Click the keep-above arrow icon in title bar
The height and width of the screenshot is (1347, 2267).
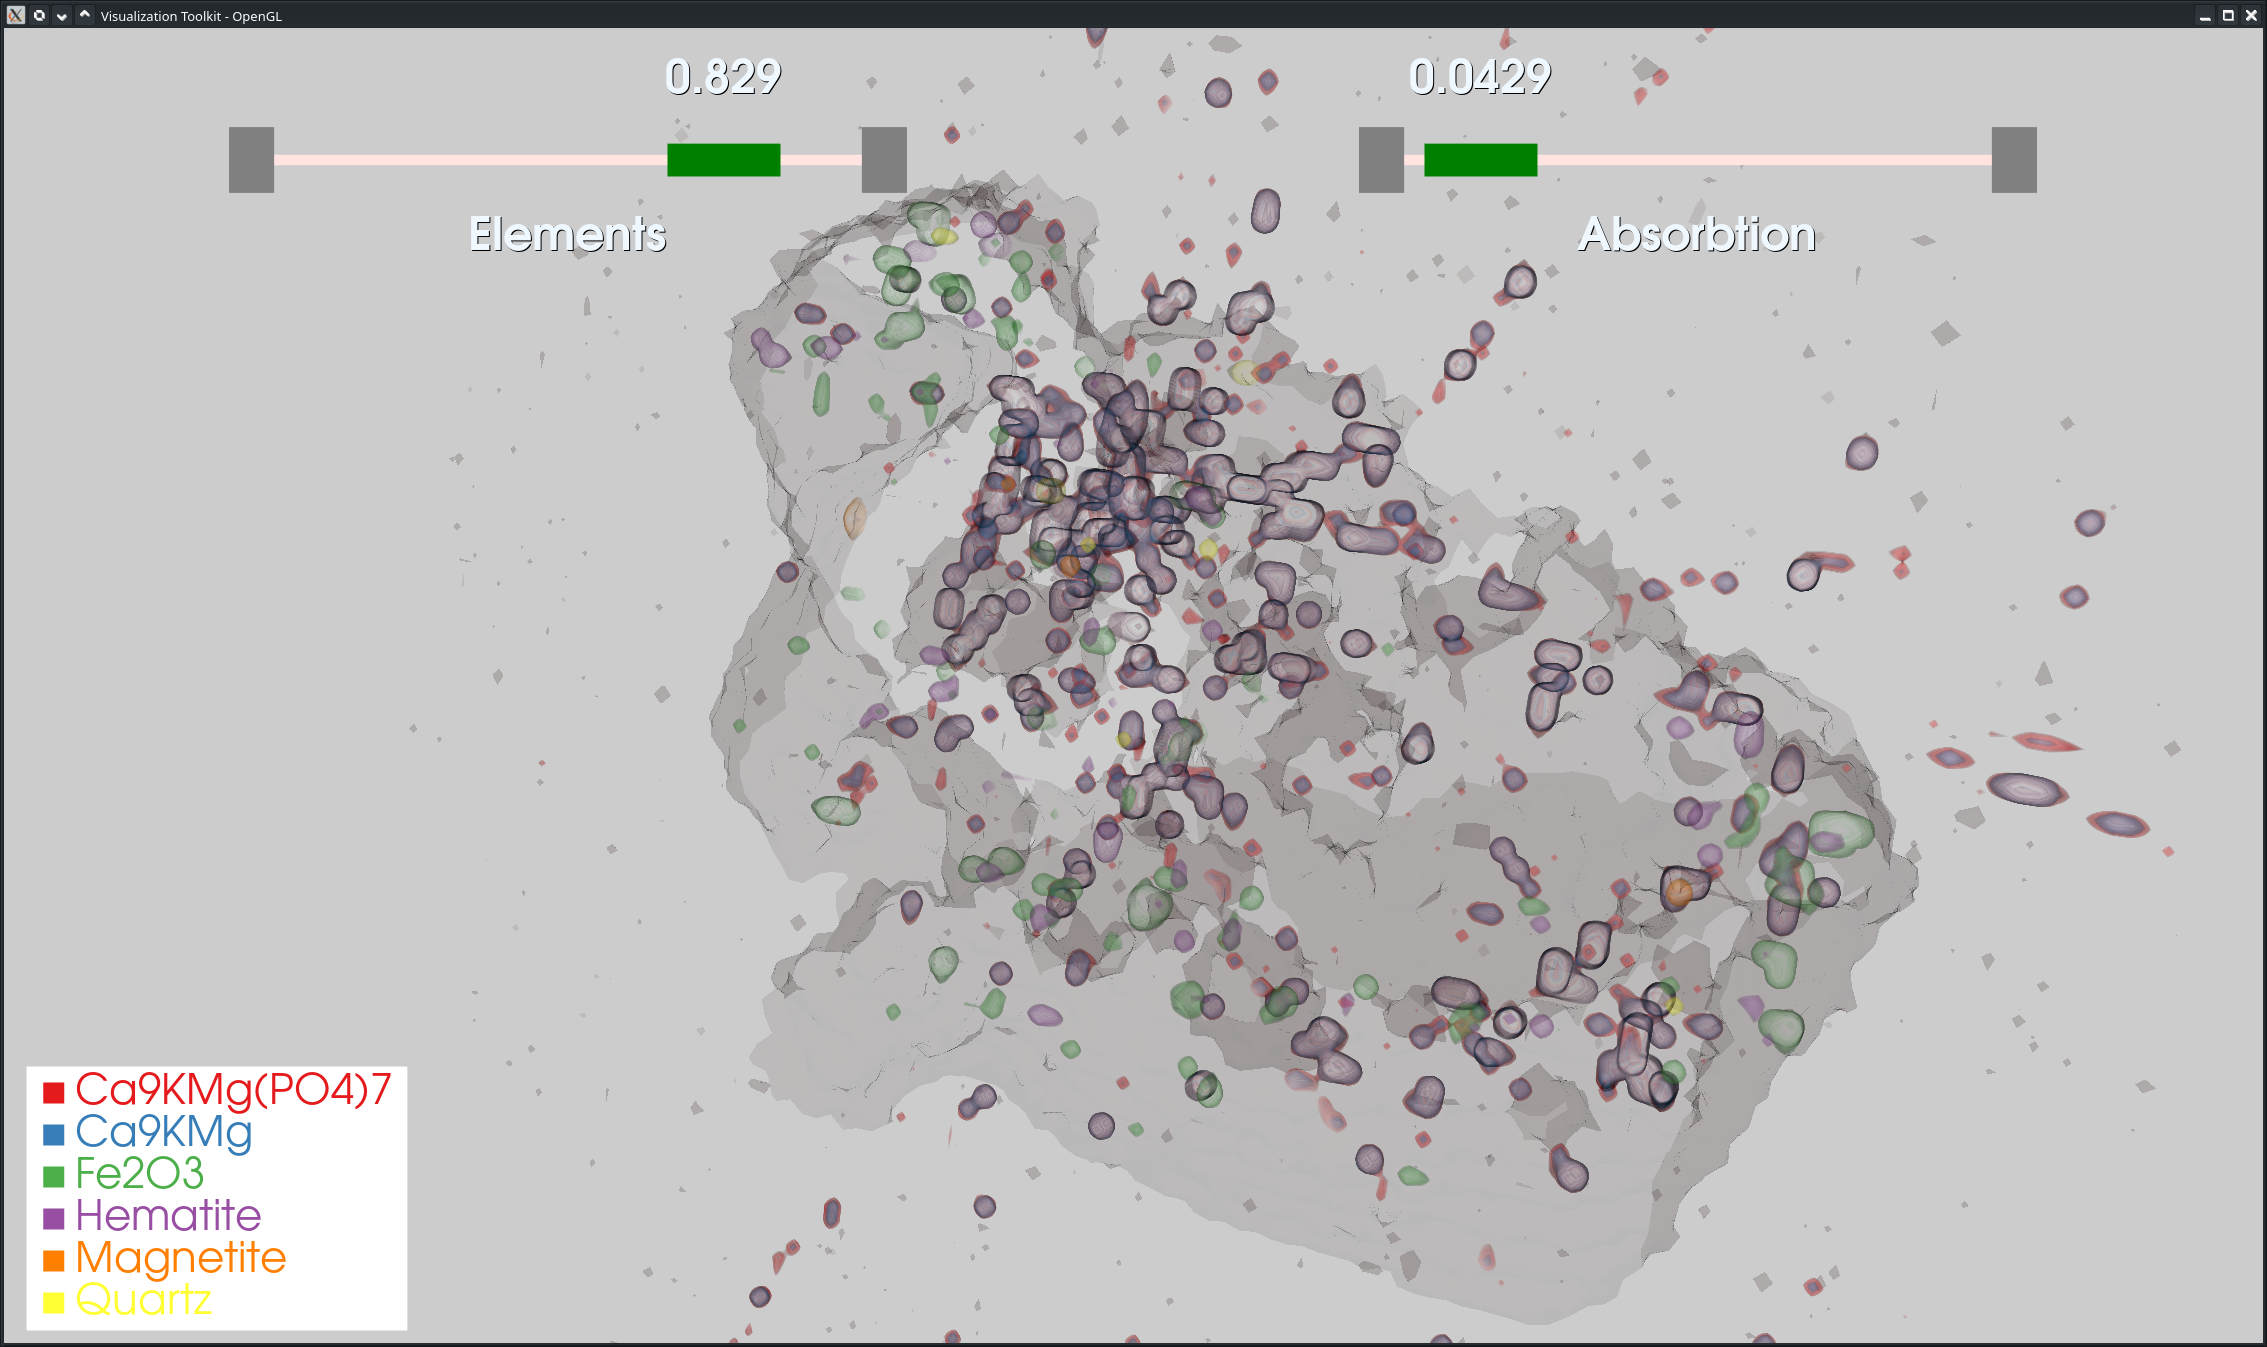[85, 15]
